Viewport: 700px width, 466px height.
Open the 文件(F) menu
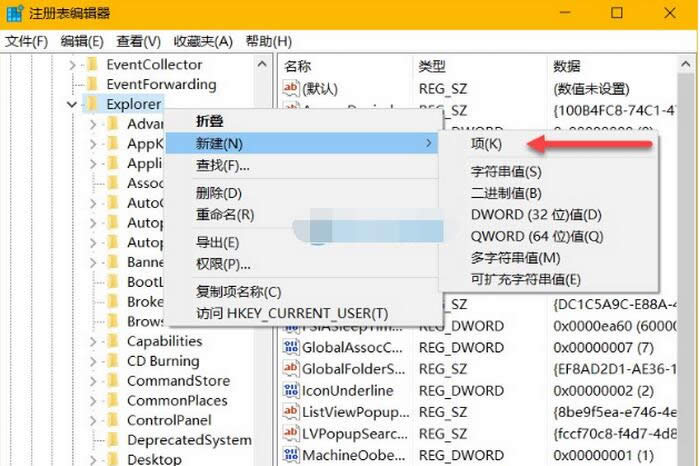(x=27, y=41)
